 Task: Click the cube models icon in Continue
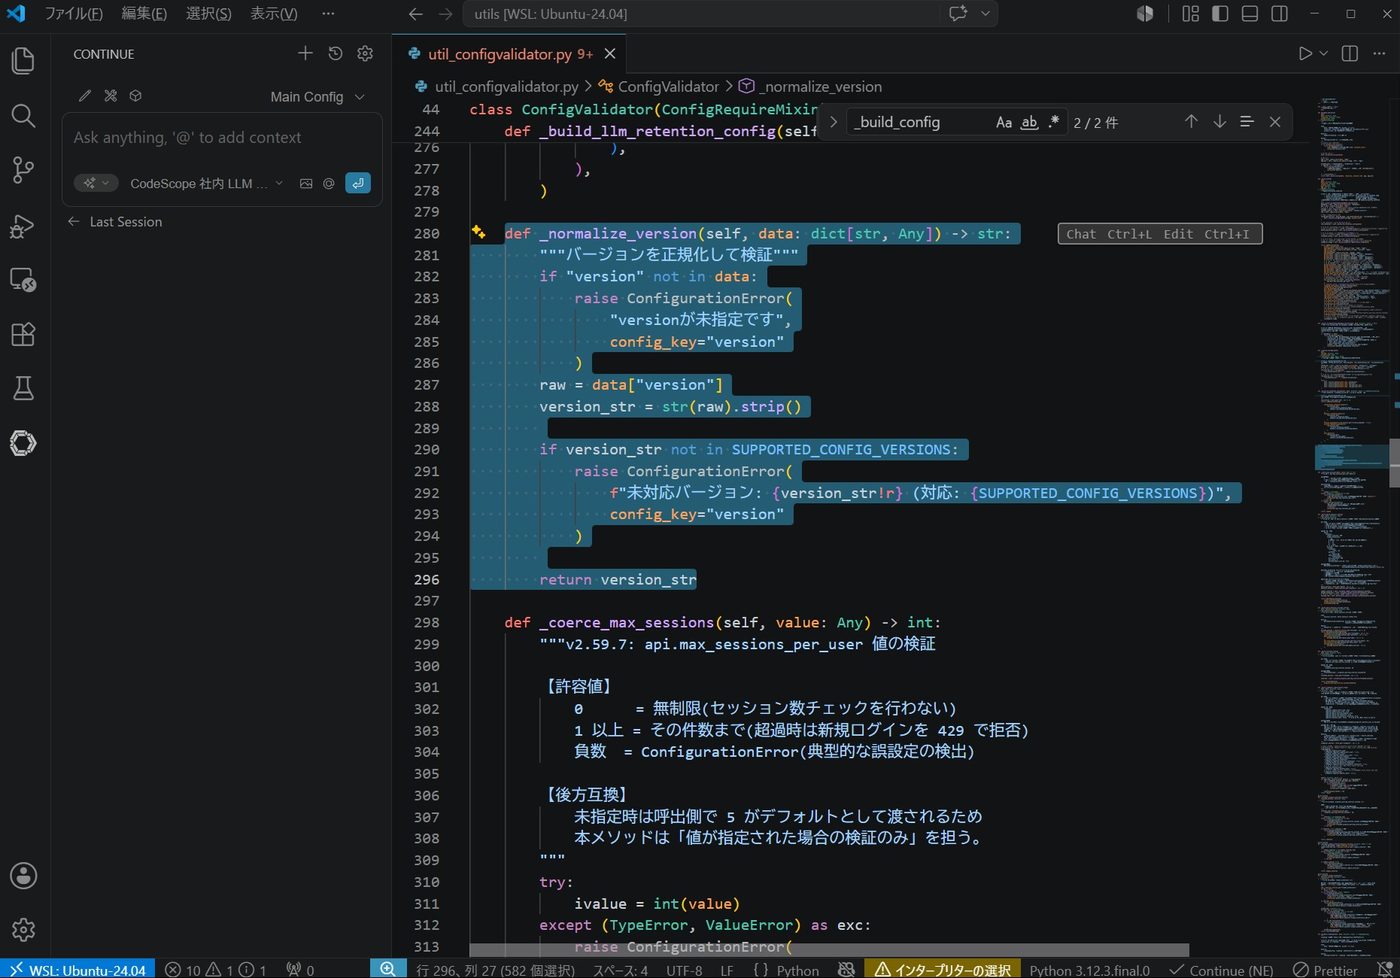pos(136,96)
